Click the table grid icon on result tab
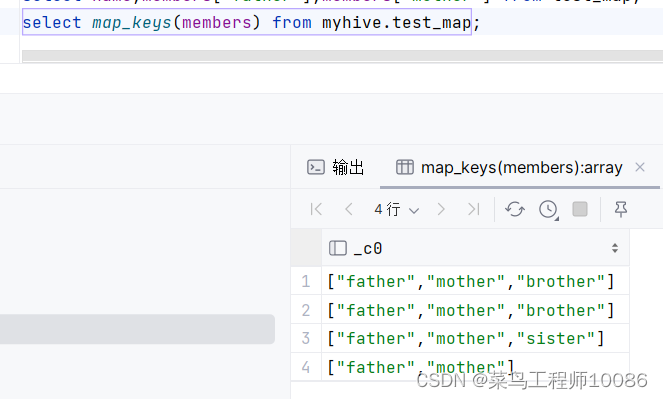Screen dimensions: 663x399 coord(405,167)
